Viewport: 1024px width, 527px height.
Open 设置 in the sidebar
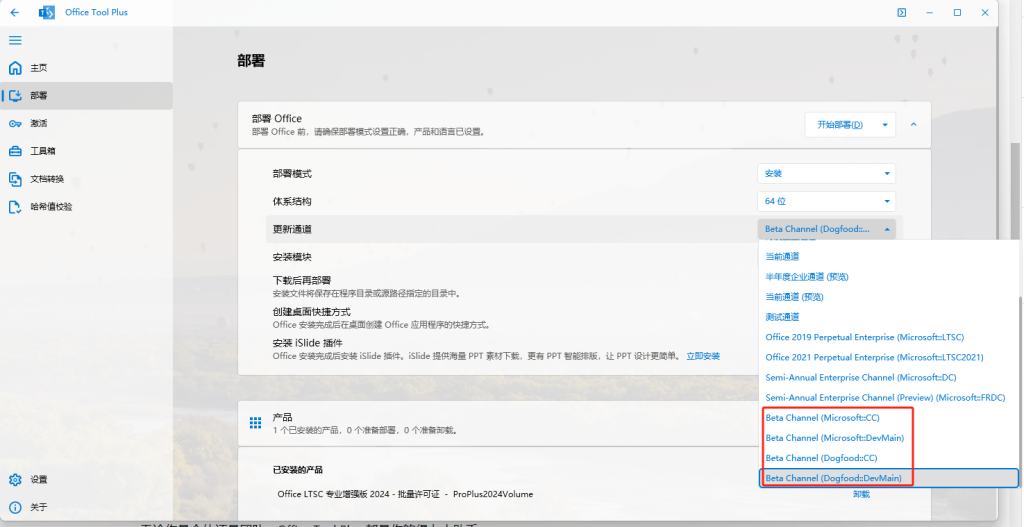click(86, 479)
